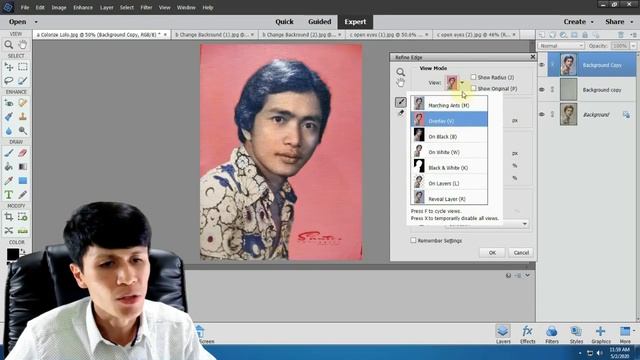
Task: Hide the selected Background Copy layer
Action: tap(542, 65)
